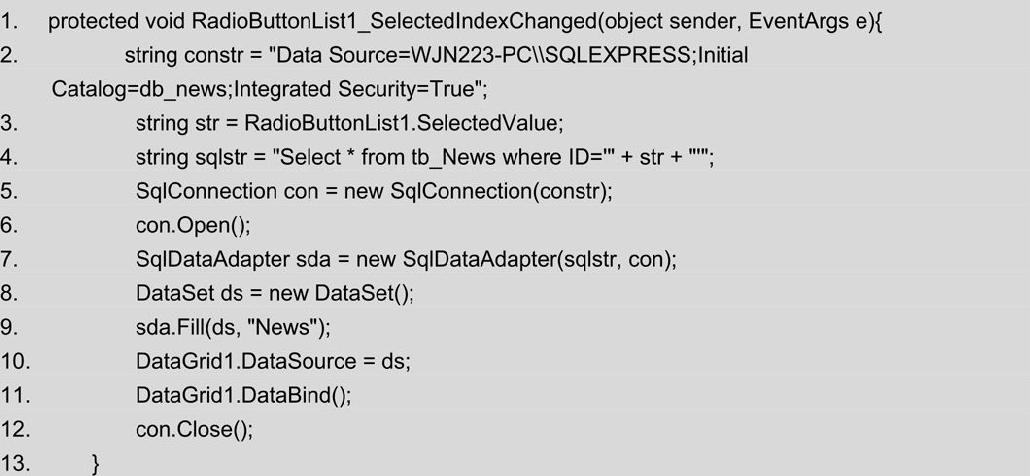Click DataGrid1.DataSource assignment line
The height and width of the screenshot is (476, 1030).
[273, 362]
